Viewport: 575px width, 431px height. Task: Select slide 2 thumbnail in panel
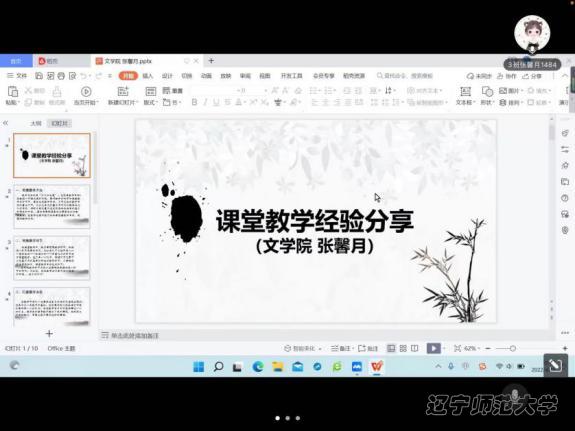[52, 207]
